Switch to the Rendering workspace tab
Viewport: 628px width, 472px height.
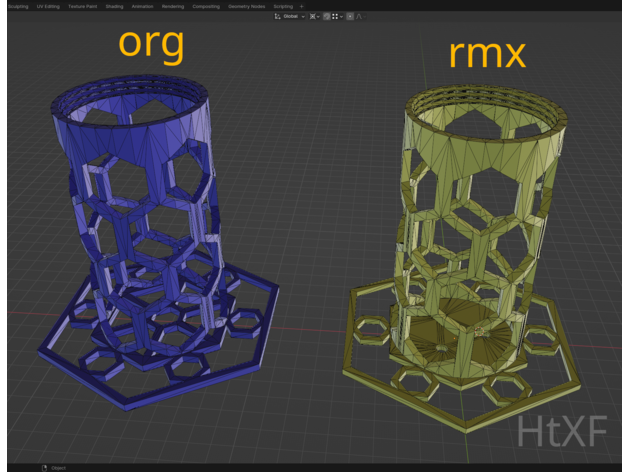[173, 6]
